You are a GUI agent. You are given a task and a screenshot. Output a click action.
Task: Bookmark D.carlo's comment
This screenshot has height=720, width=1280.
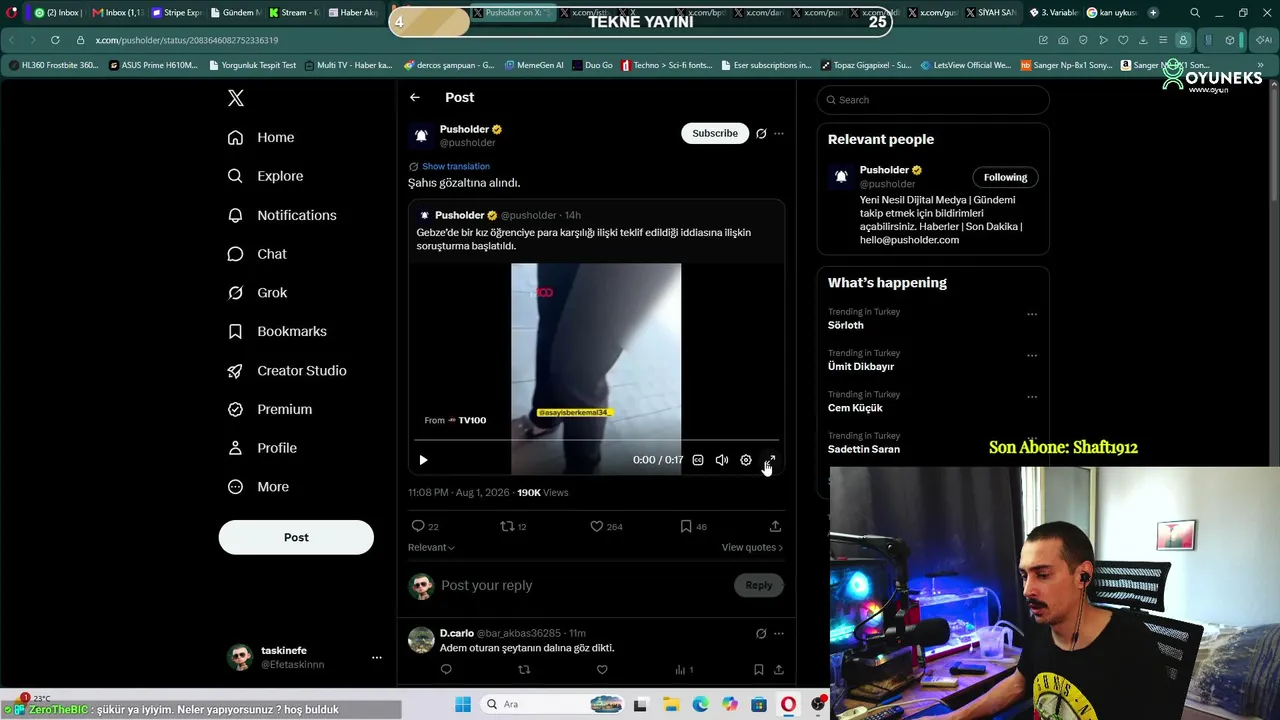click(x=758, y=670)
